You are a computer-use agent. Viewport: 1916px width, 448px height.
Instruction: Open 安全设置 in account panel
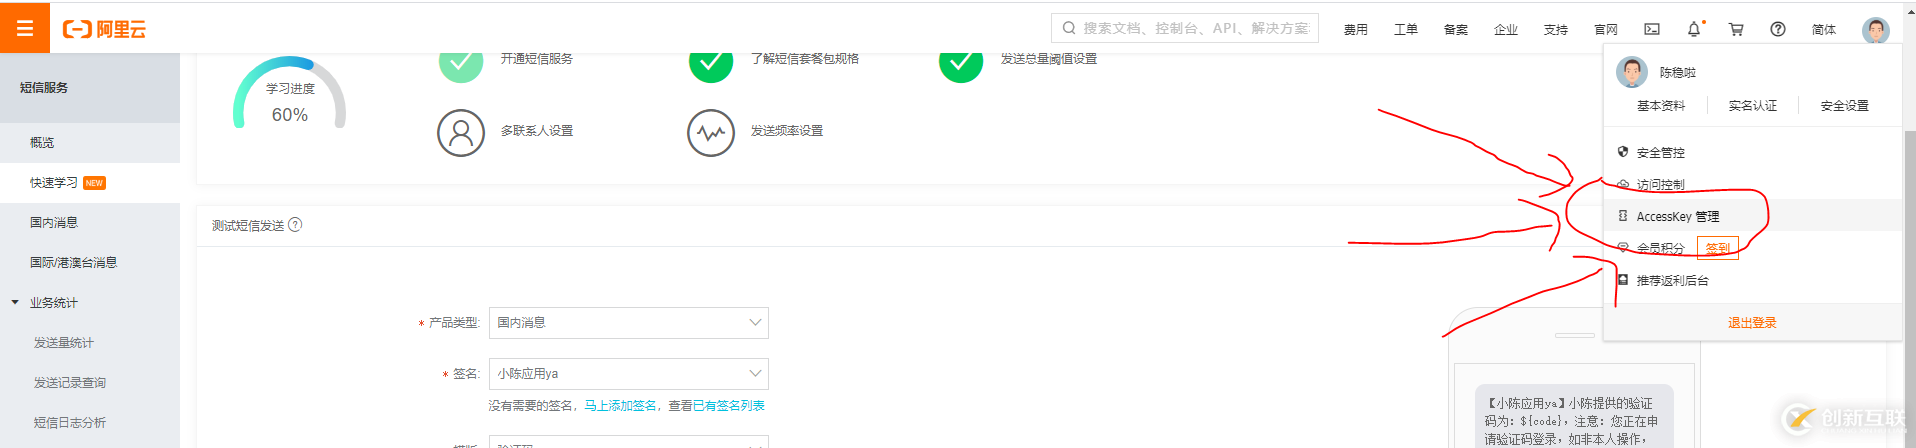(1845, 105)
